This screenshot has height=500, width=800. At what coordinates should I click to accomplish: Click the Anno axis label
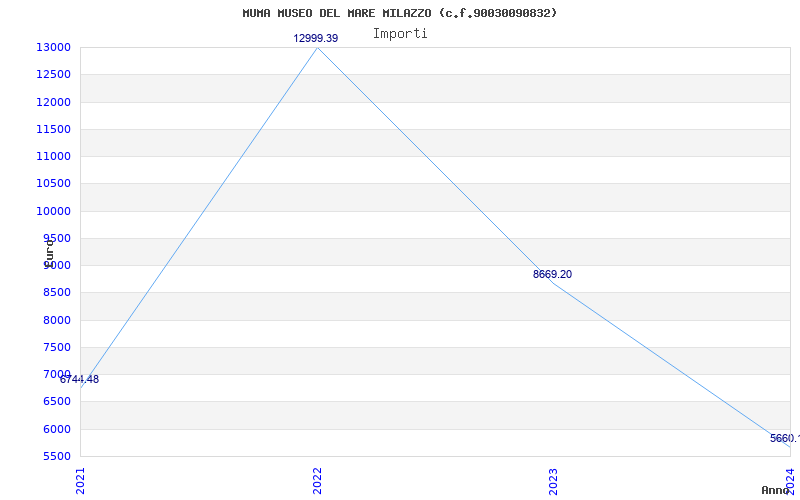[776, 490]
